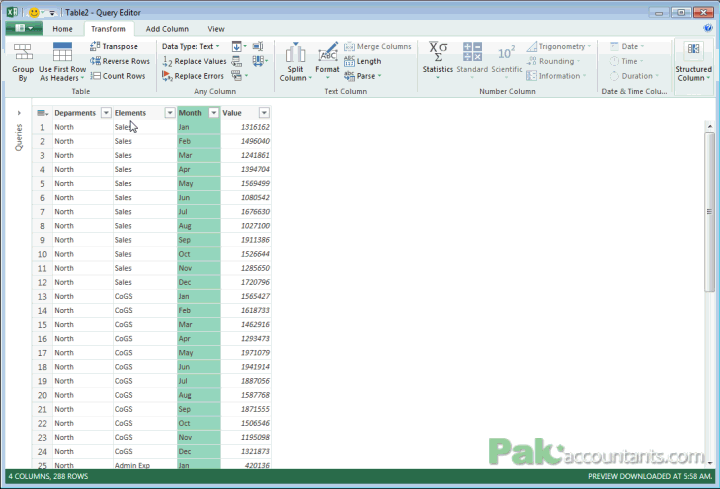Click the Duration command in ribbon
The image size is (720, 489).
coord(634,76)
